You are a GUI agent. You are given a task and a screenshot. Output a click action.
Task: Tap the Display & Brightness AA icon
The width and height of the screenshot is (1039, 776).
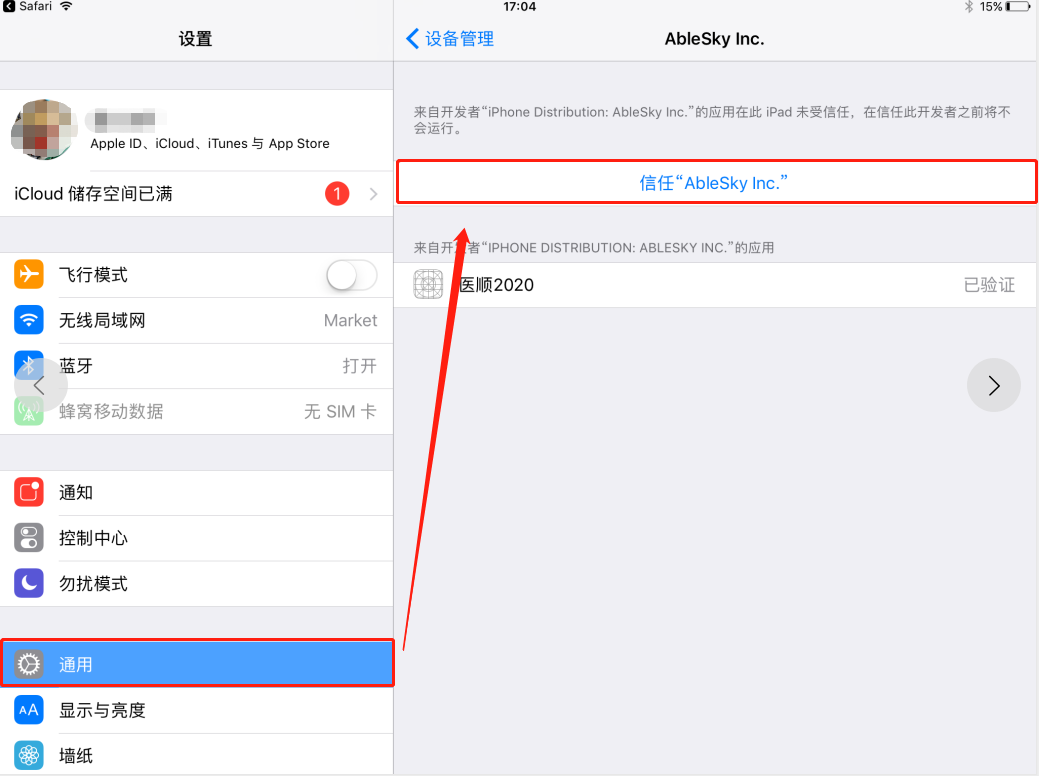pos(28,710)
